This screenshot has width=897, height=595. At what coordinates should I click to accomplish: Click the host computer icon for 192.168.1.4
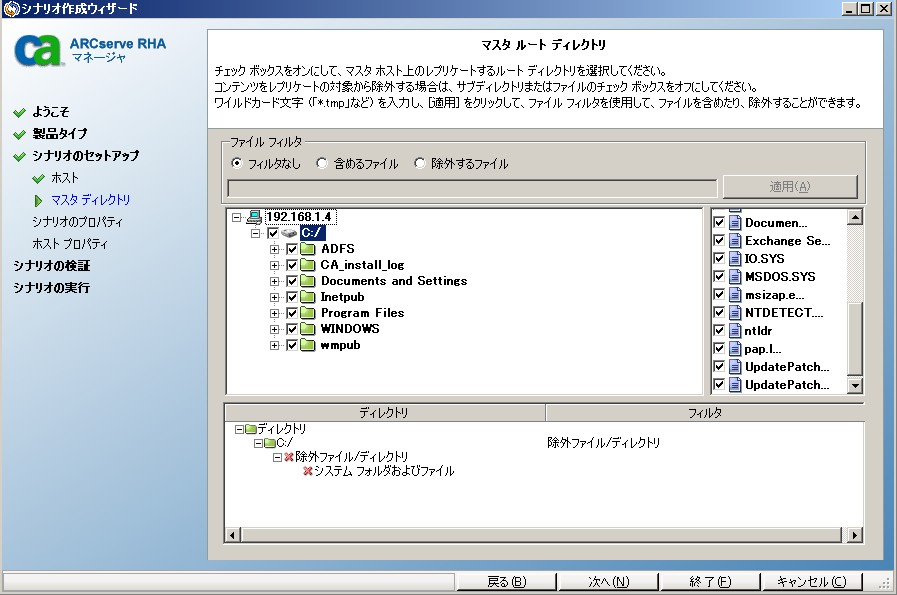tap(254, 217)
